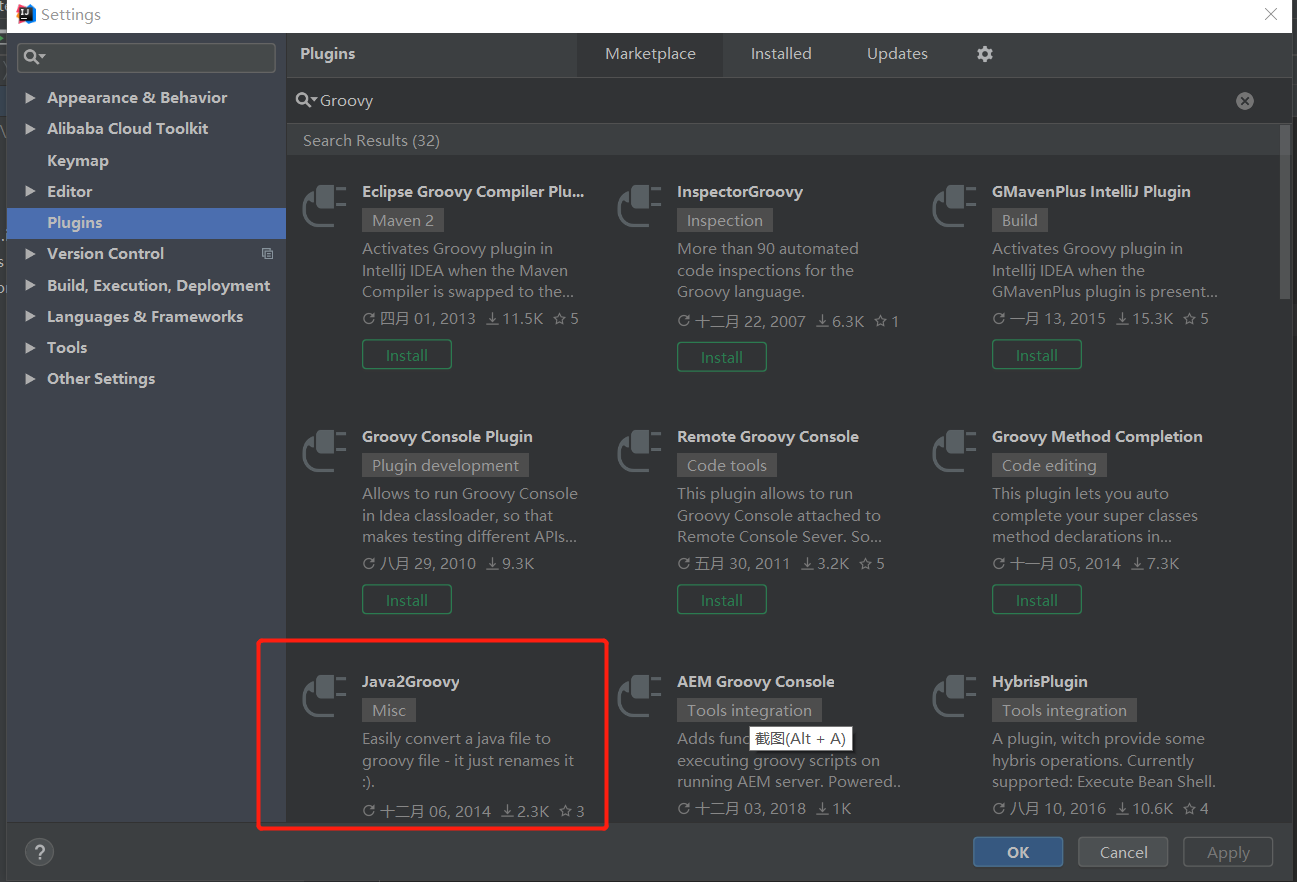Click the Build category tag
Screen dimensions: 1297x882
click(1020, 220)
